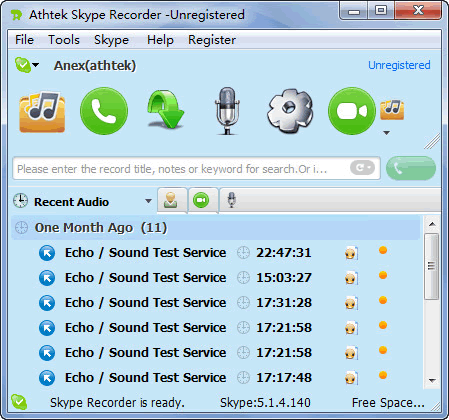Click the 'Skype:5.1.4.140' version text
The width and height of the screenshot is (449, 420).
click(265, 402)
